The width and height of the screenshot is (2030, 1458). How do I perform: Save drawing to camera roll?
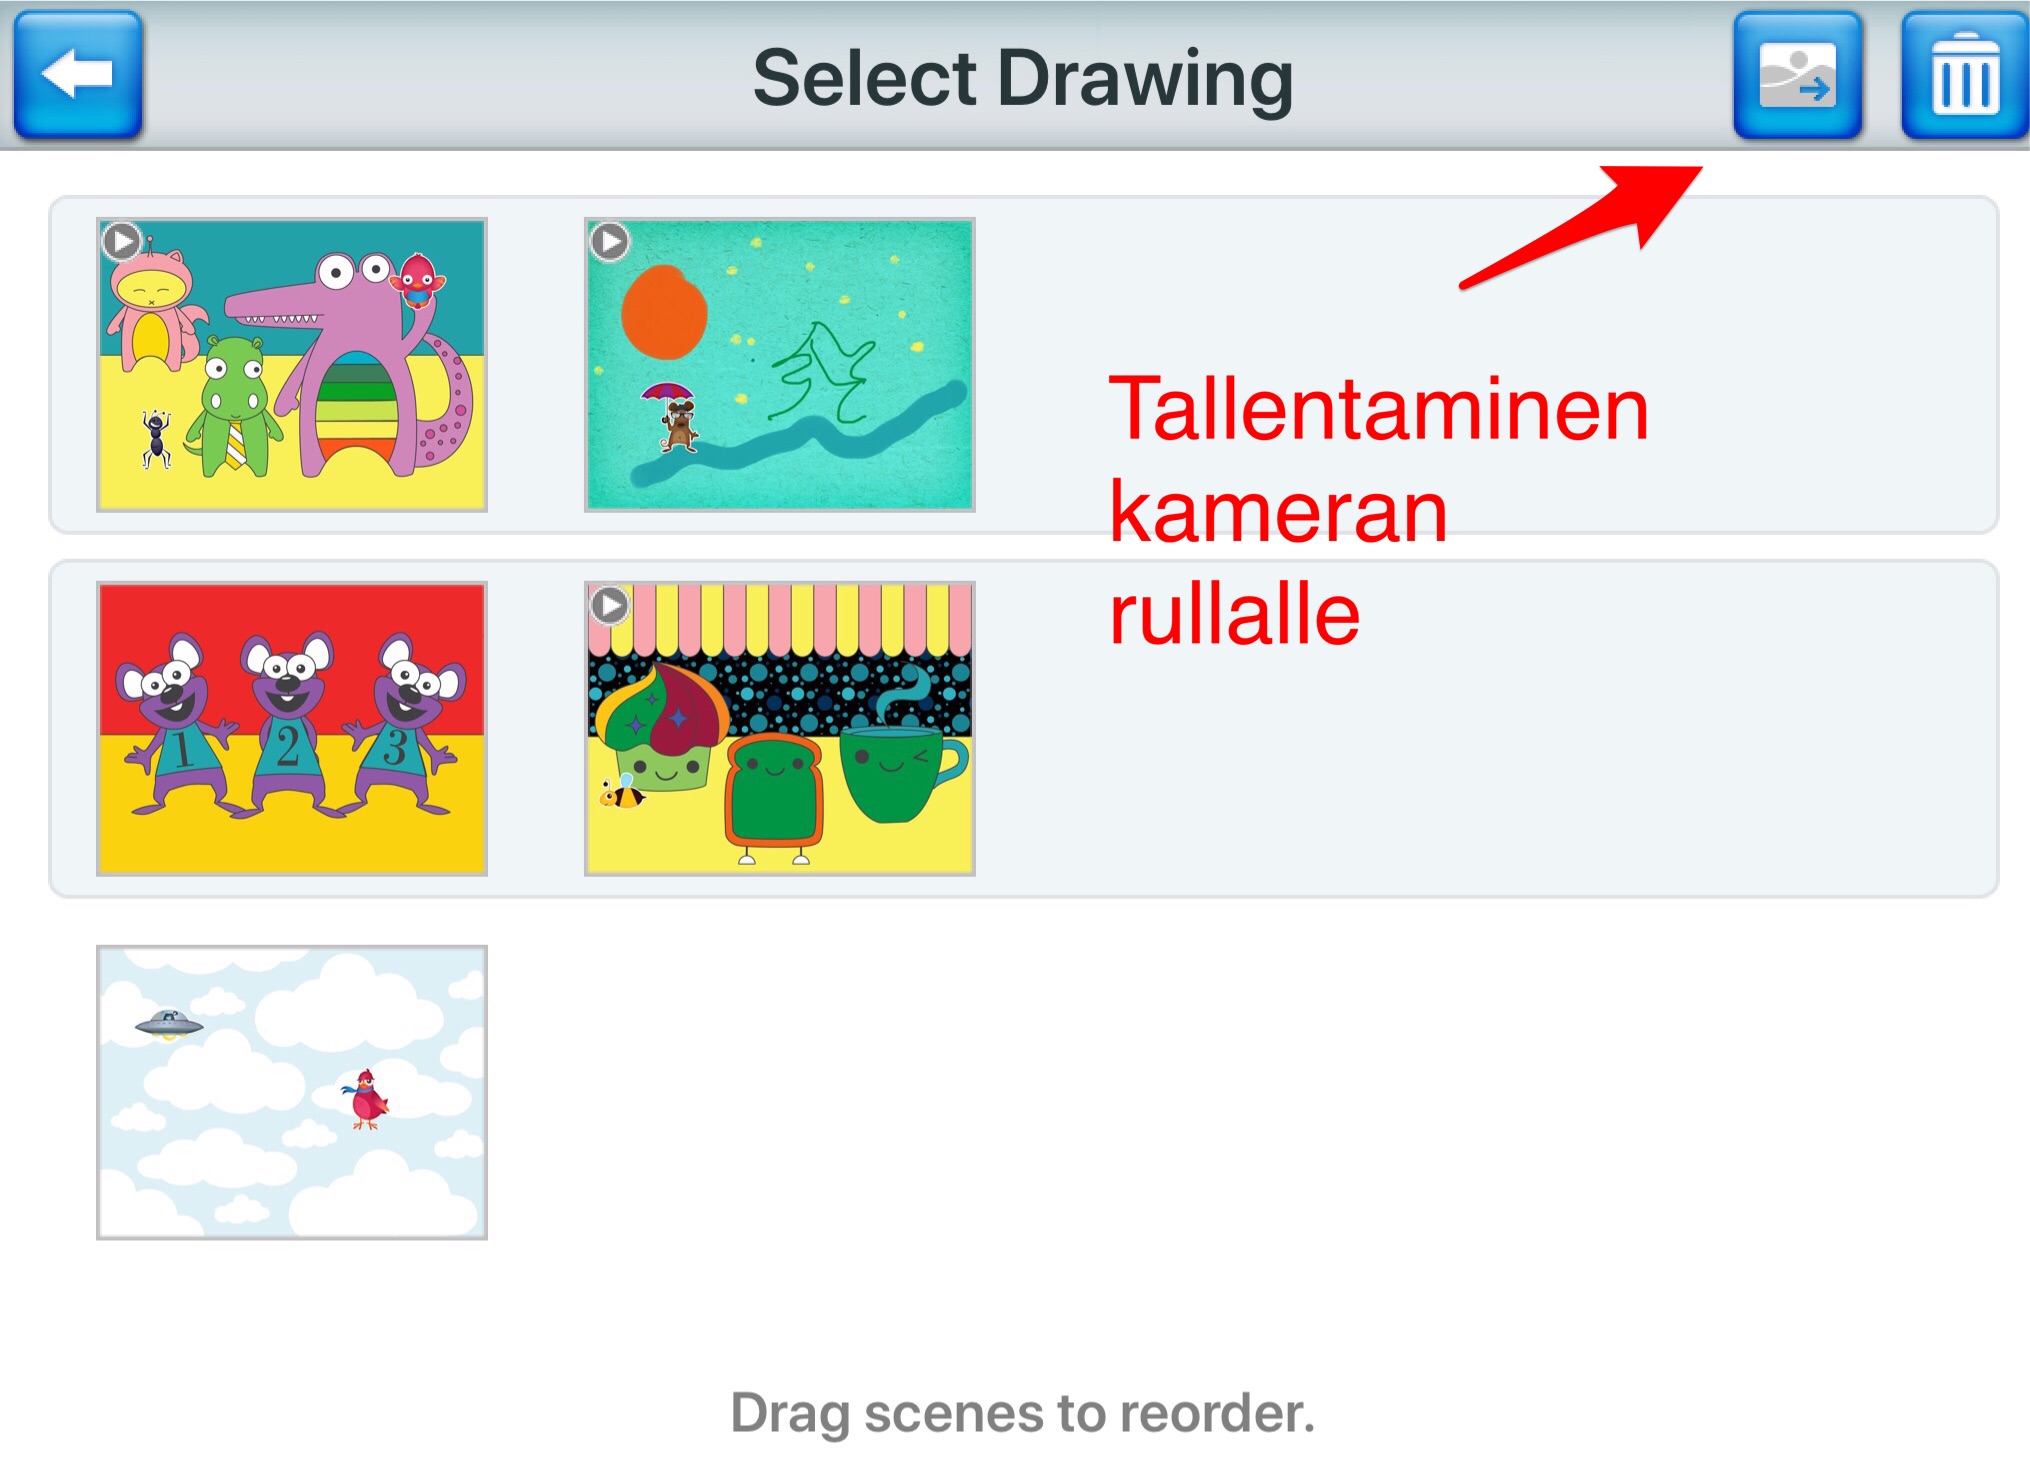(1797, 75)
